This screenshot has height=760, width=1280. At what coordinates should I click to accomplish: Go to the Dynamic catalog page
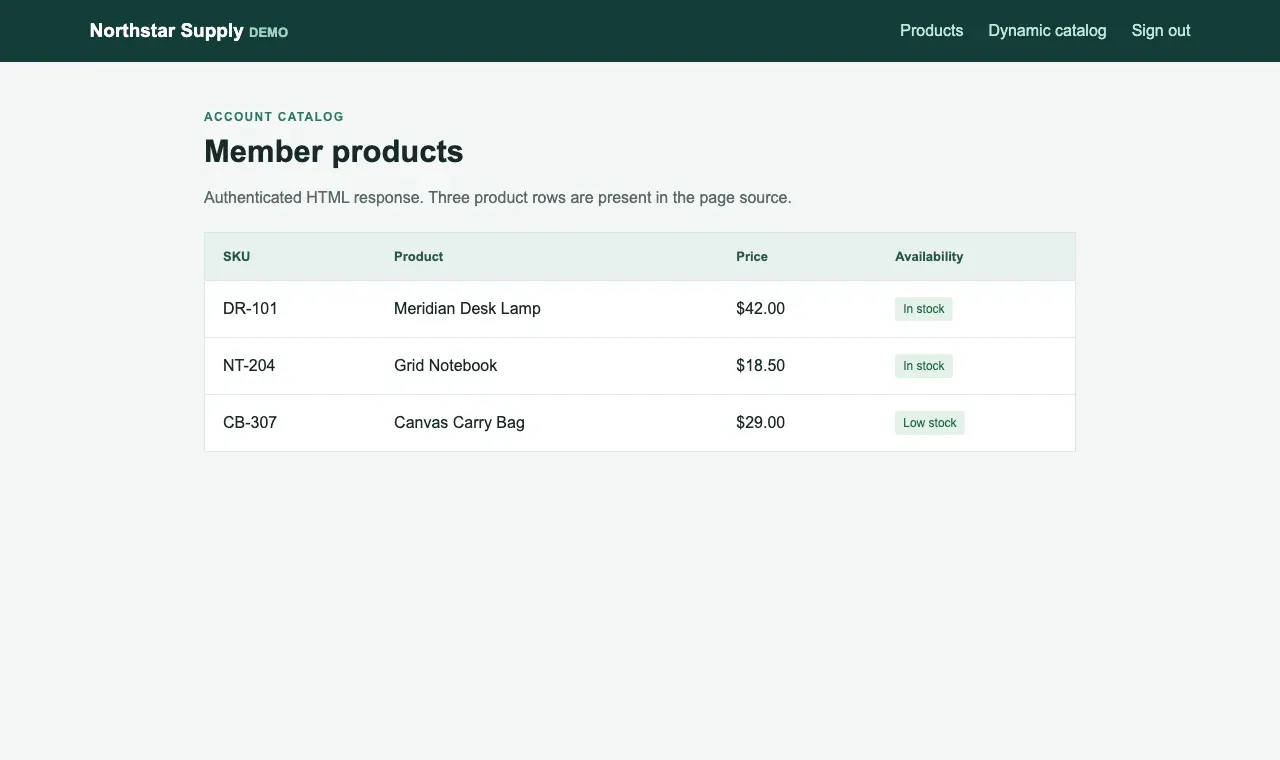click(1047, 30)
